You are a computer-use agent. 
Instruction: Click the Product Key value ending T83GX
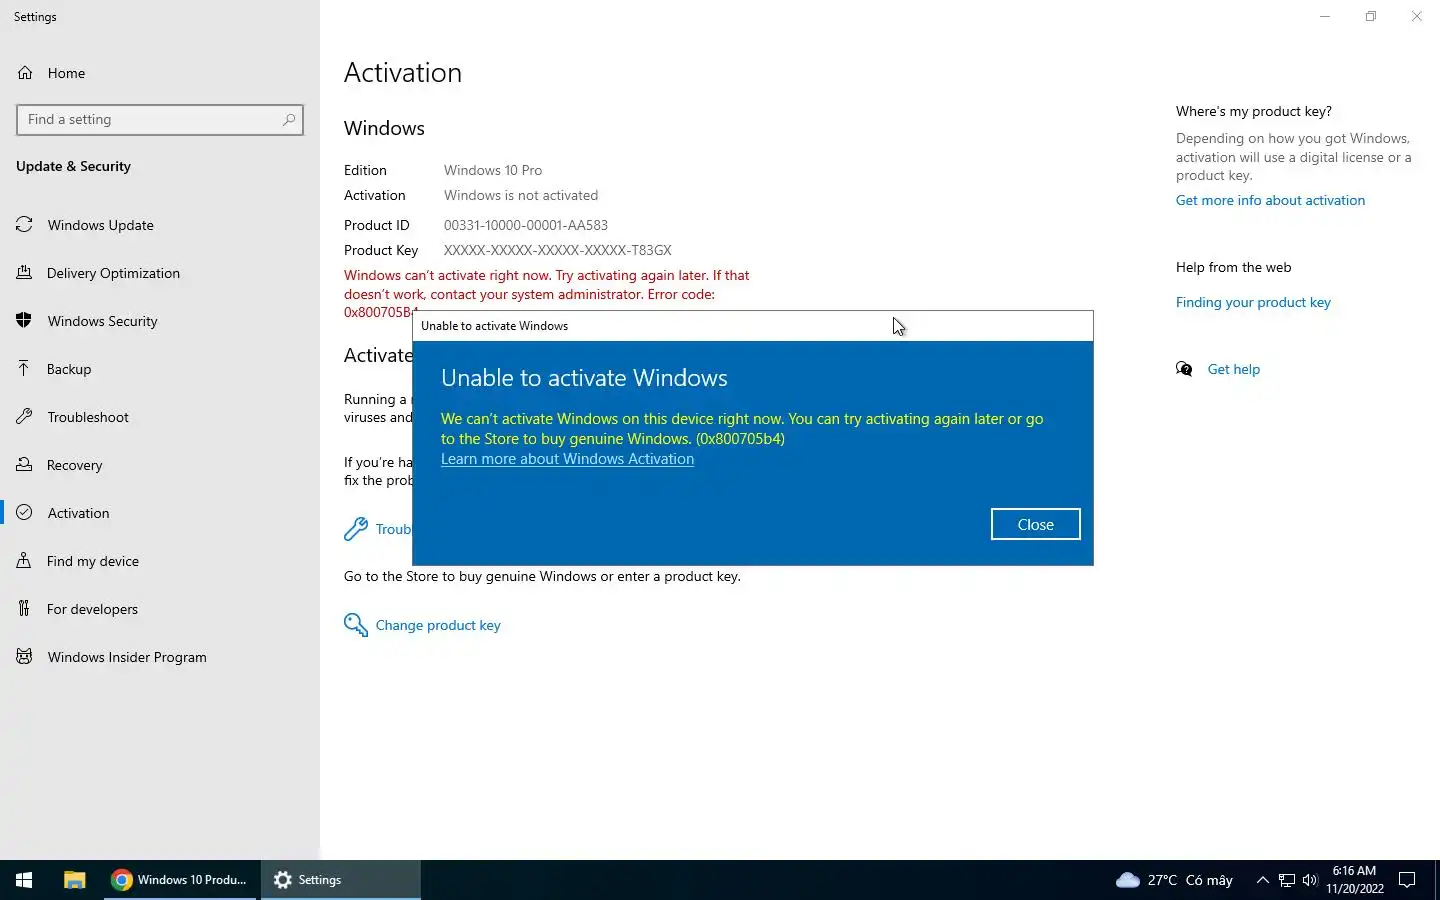558,250
